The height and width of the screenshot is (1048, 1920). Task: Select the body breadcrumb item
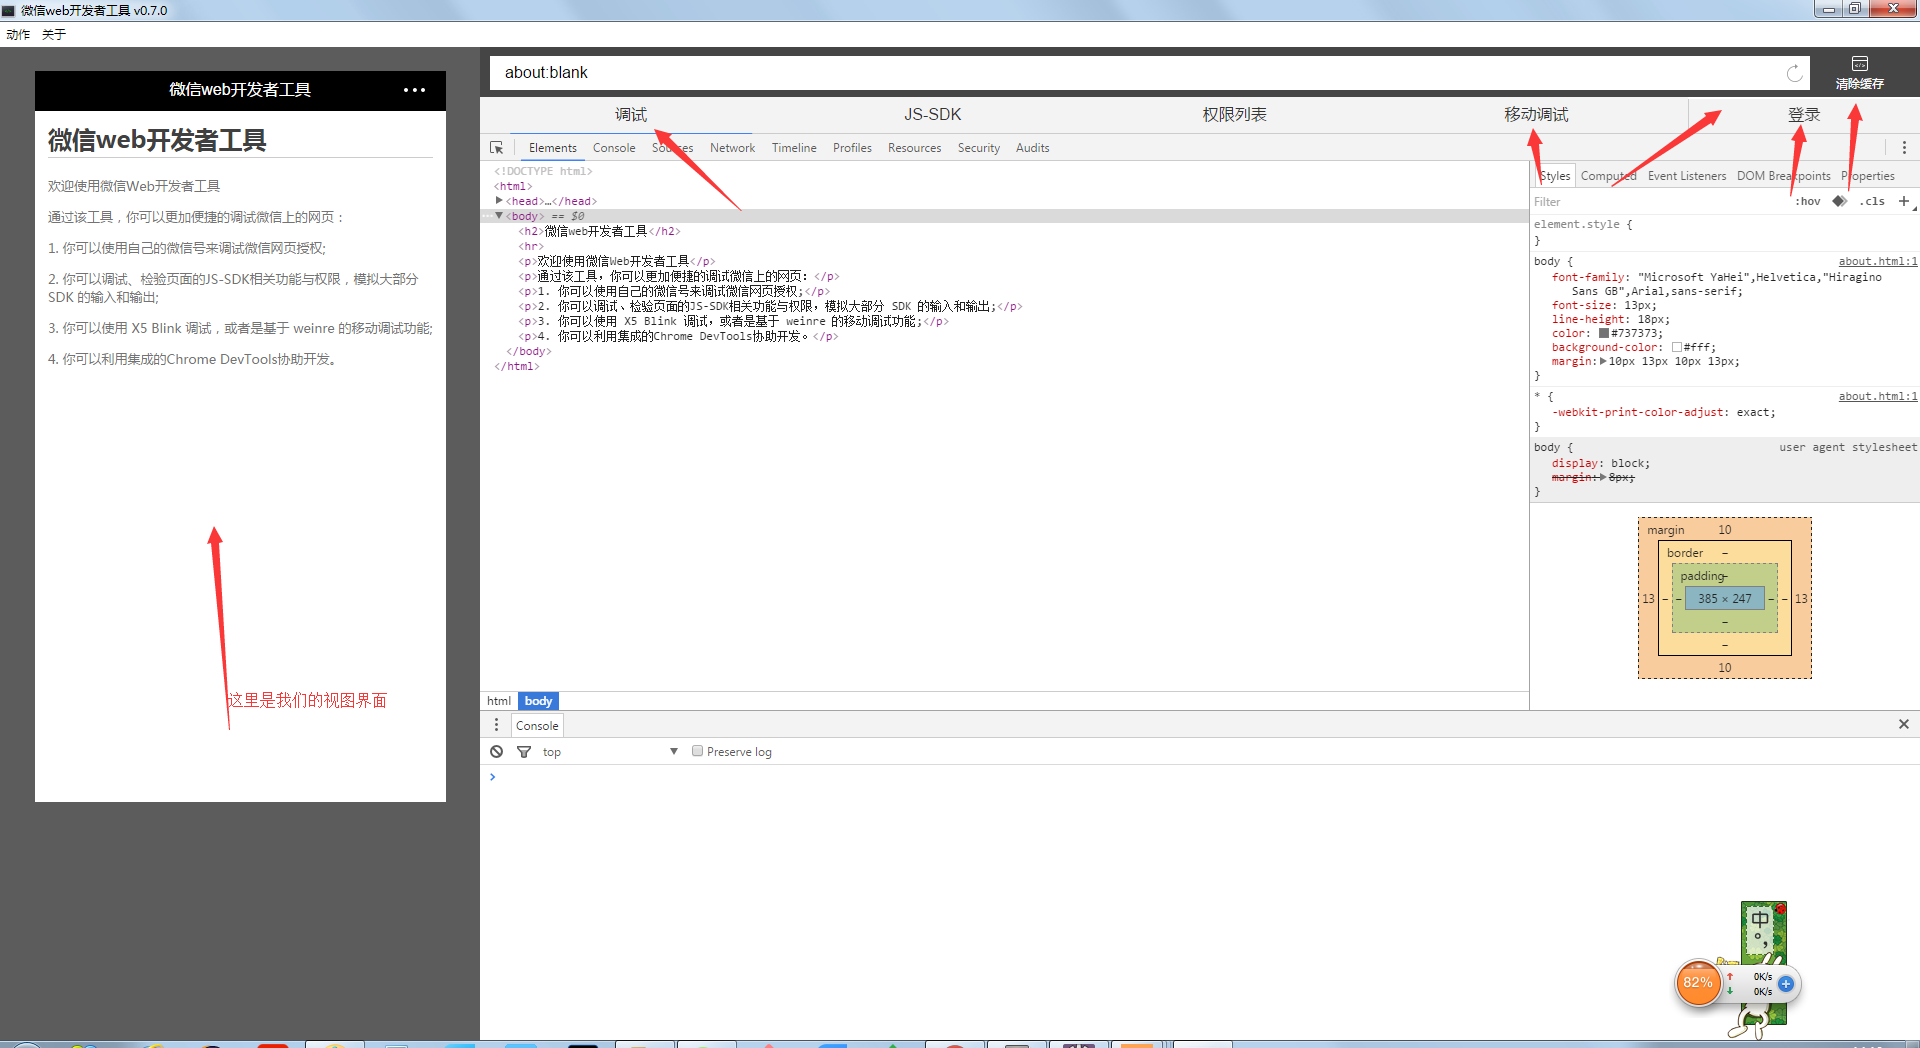click(538, 701)
